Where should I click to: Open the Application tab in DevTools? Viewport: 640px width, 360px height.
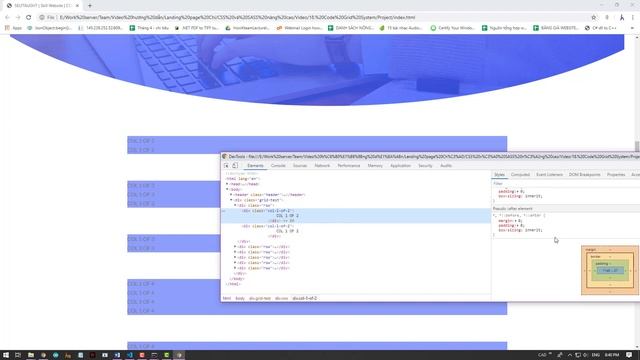pos(400,166)
